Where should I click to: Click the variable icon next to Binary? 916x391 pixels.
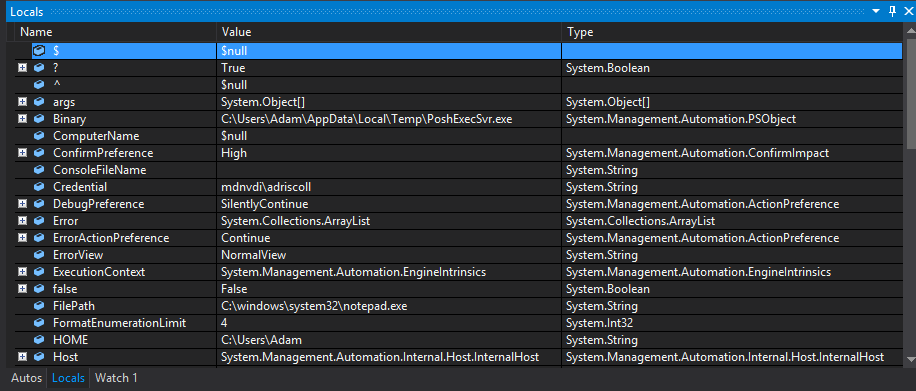click(x=39, y=119)
